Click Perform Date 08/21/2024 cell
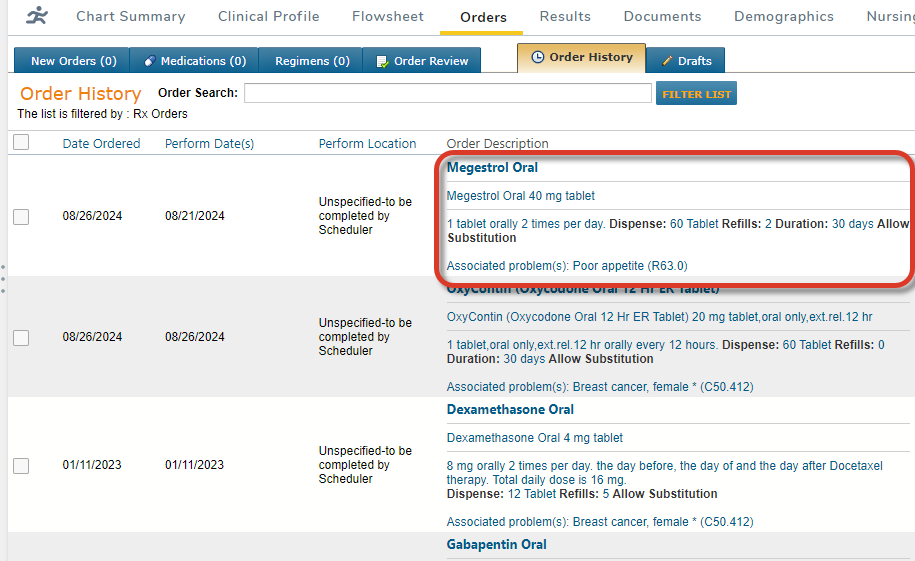The image size is (915, 561). pos(195,216)
